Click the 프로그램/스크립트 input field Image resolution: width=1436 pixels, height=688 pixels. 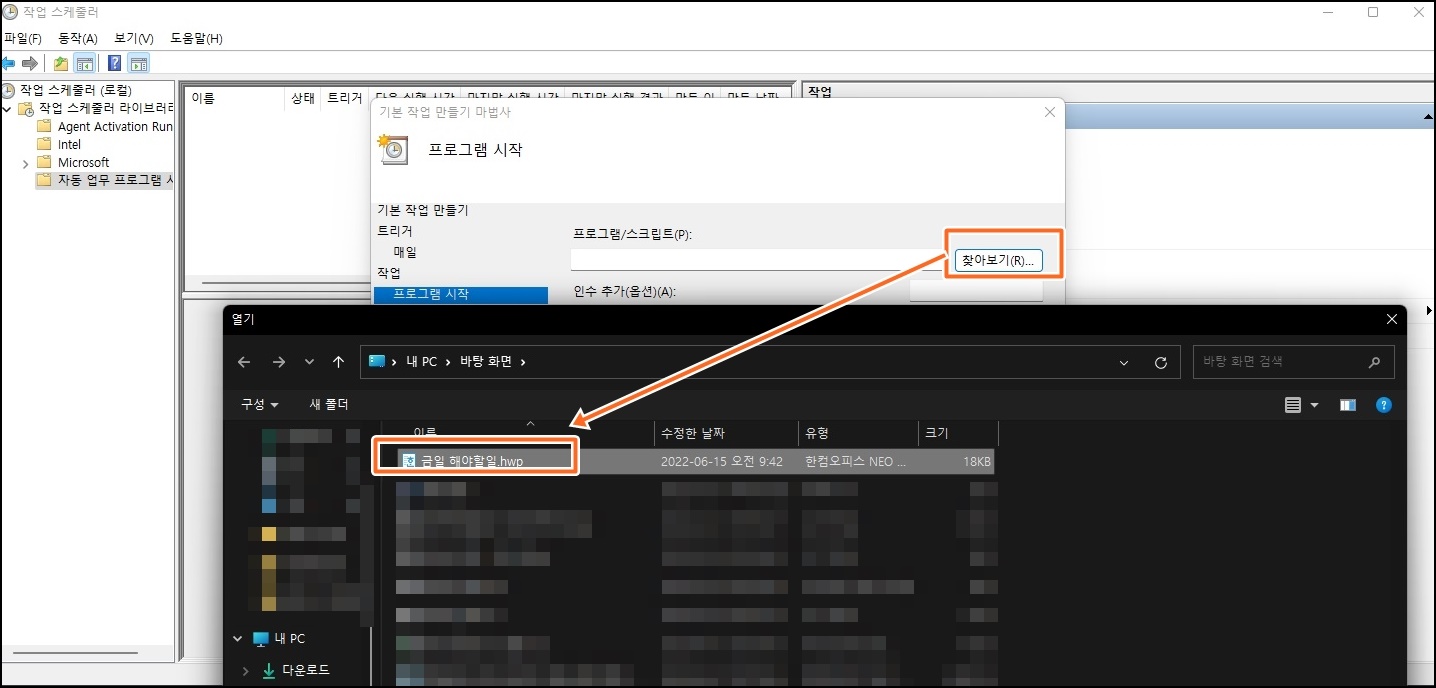click(x=757, y=260)
